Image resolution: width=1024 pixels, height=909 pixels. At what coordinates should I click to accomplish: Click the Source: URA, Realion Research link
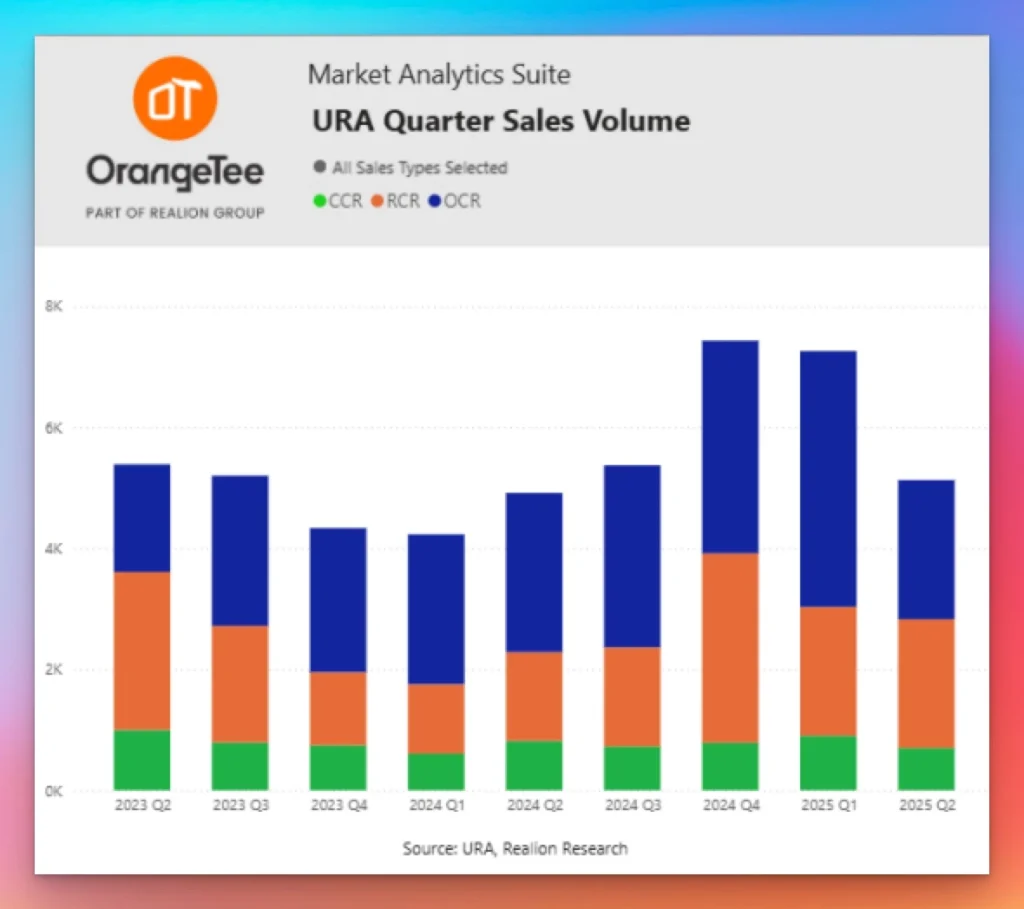point(514,848)
